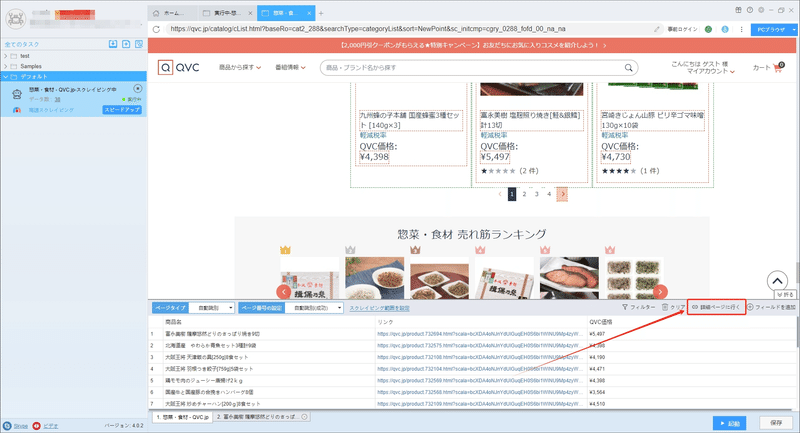Expand the test folder
Screen dimensions: 800x433
click(x=6, y=56)
